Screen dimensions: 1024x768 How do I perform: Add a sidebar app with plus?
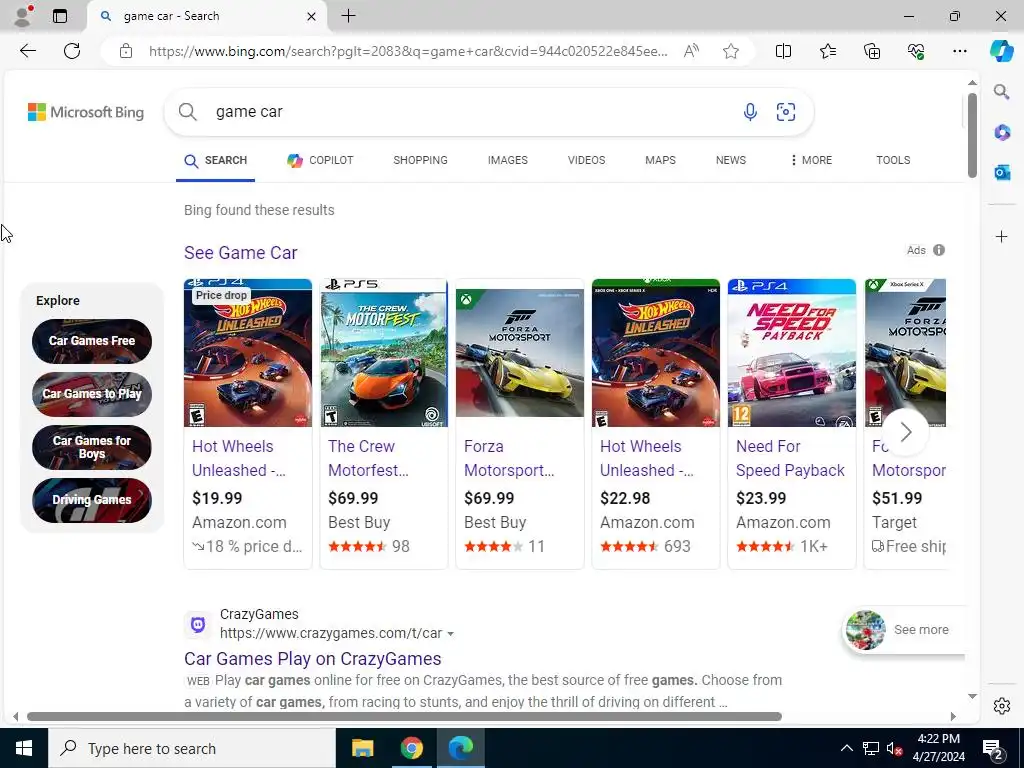(x=1002, y=236)
